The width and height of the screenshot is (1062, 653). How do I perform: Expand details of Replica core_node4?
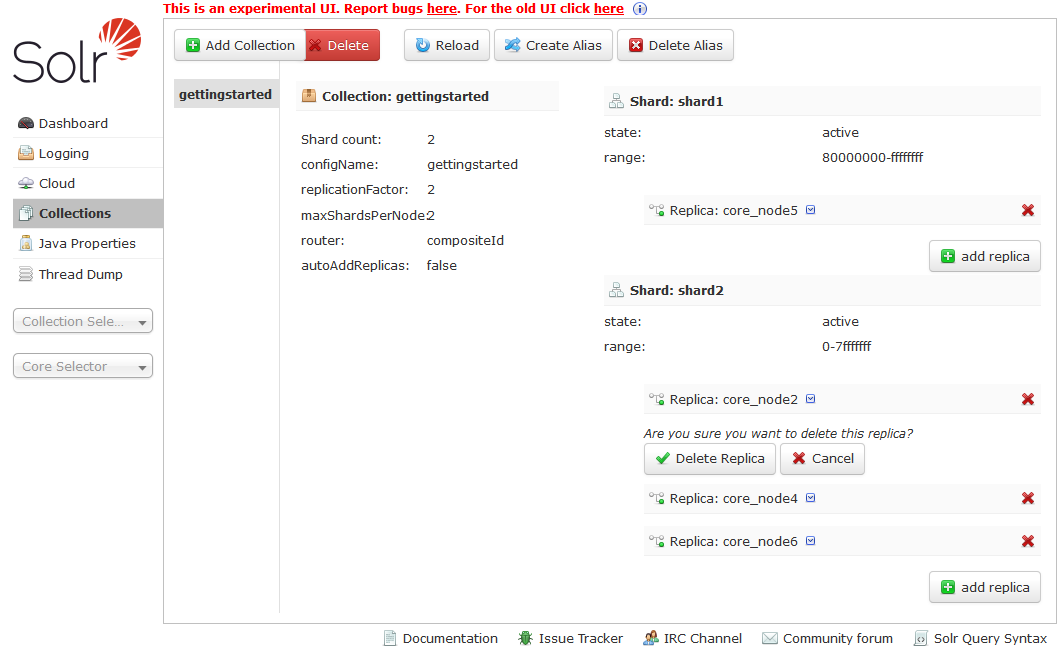coord(811,498)
